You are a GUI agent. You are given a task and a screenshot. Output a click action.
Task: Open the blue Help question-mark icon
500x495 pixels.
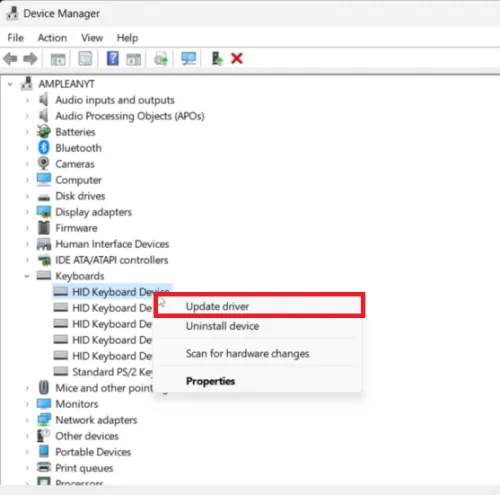pos(113,58)
